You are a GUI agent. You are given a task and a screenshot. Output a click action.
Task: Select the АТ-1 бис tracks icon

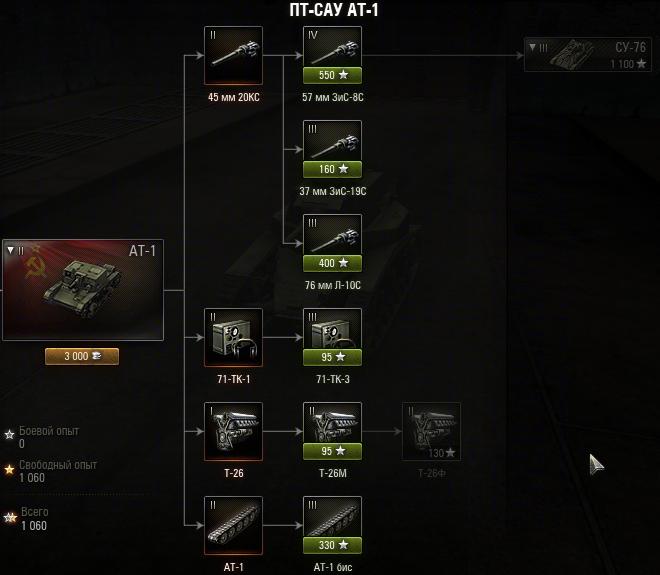pyautogui.click(x=332, y=517)
